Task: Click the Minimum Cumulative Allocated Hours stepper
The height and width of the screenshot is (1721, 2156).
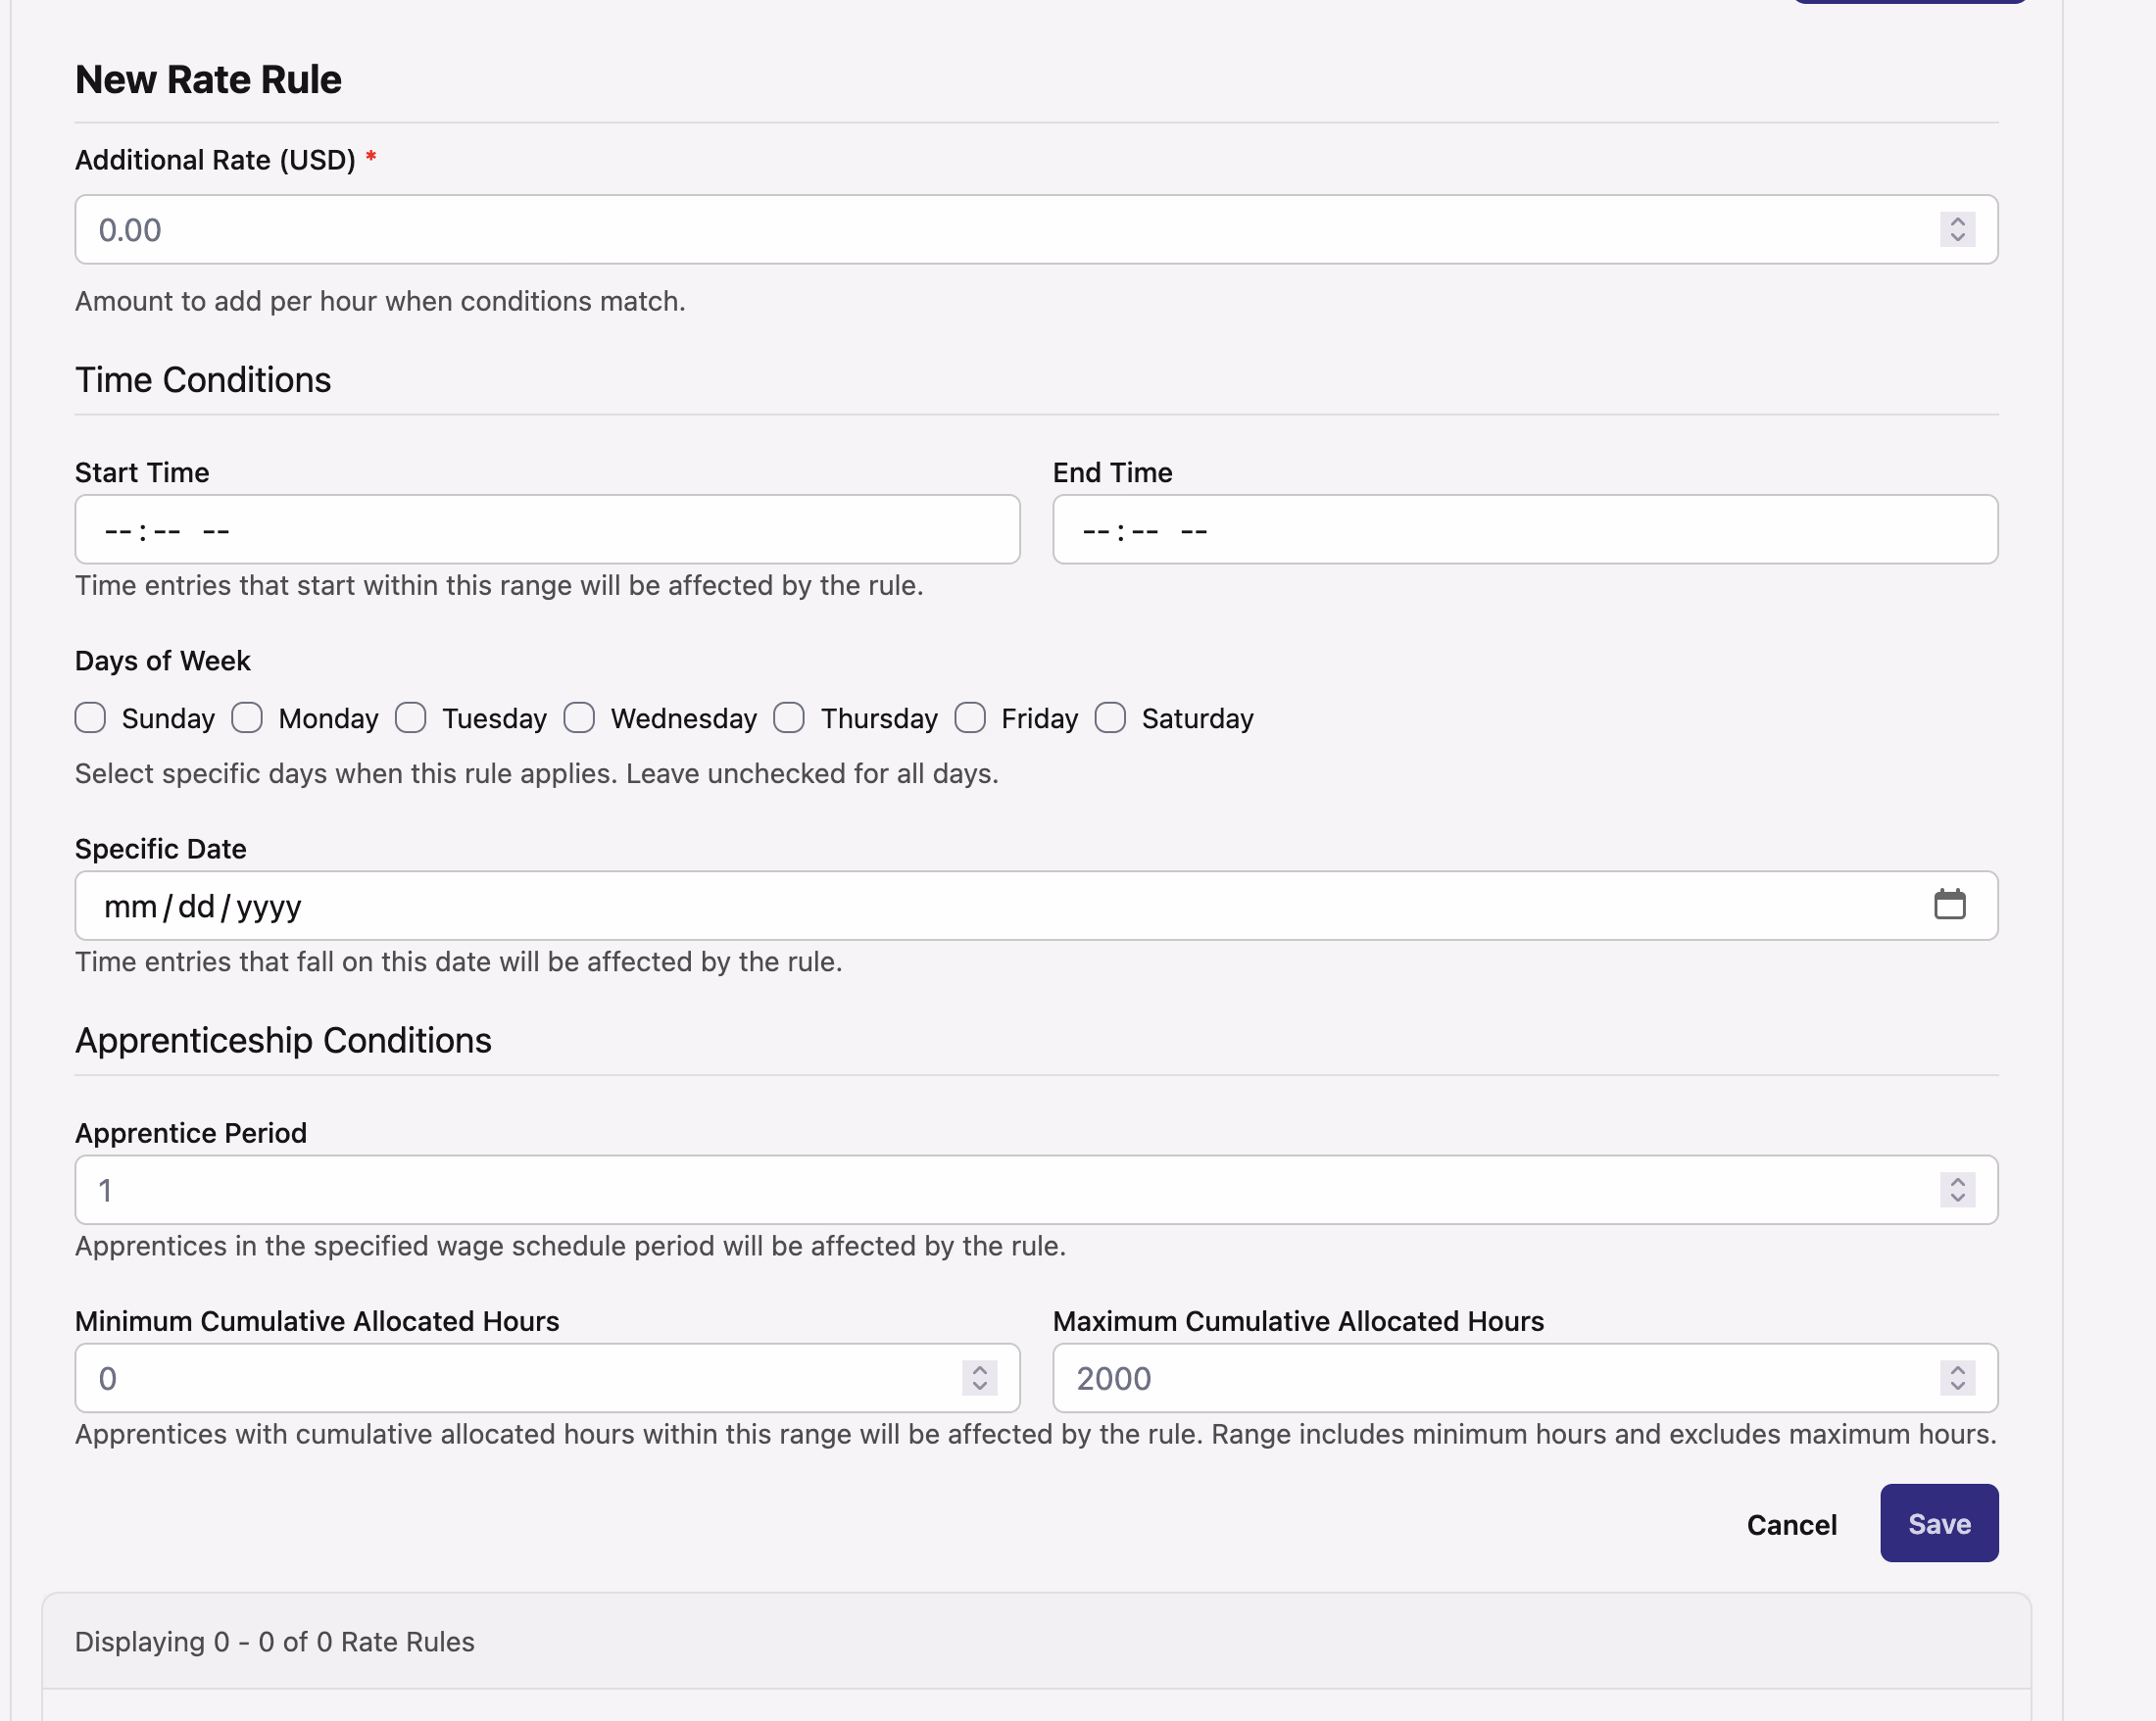Action: point(979,1378)
